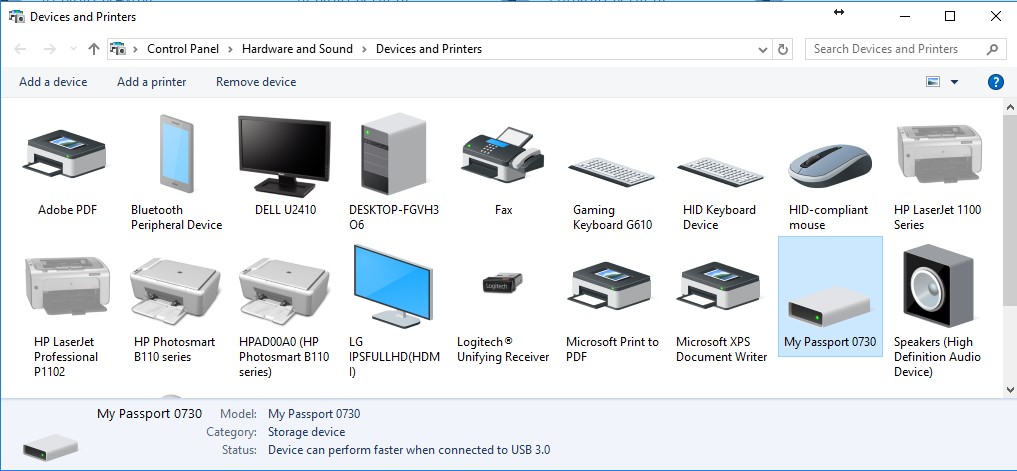Click the scrollbar up arrow

[1010, 106]
